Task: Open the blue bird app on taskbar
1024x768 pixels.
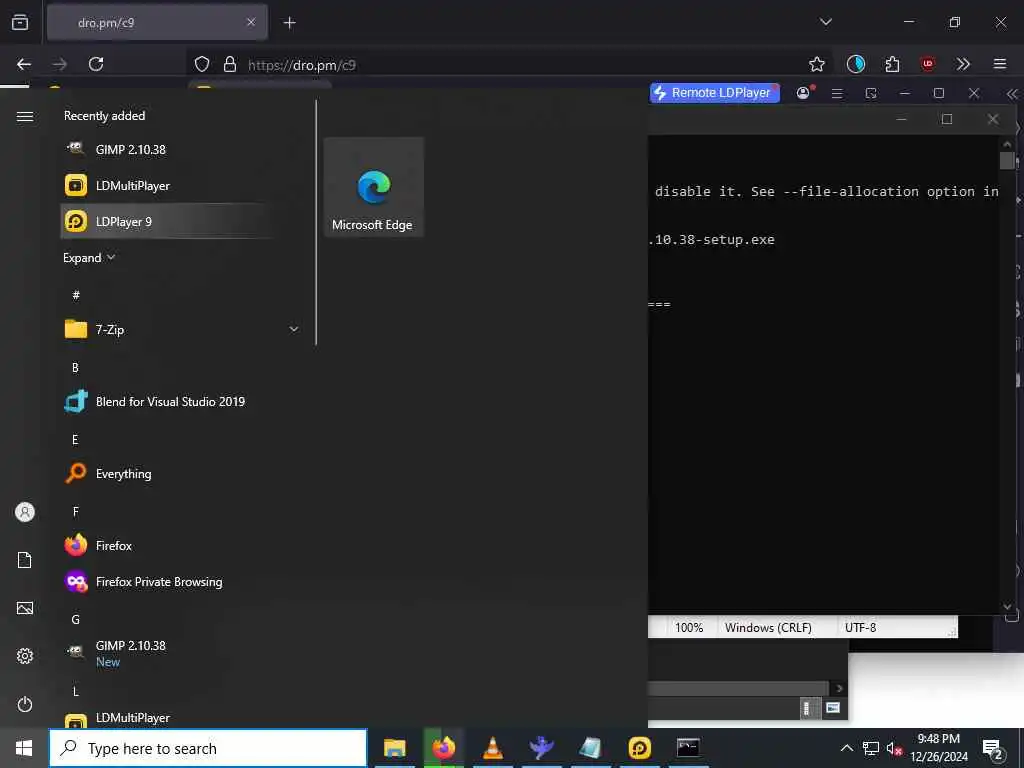Action: (x=541, y=748)
